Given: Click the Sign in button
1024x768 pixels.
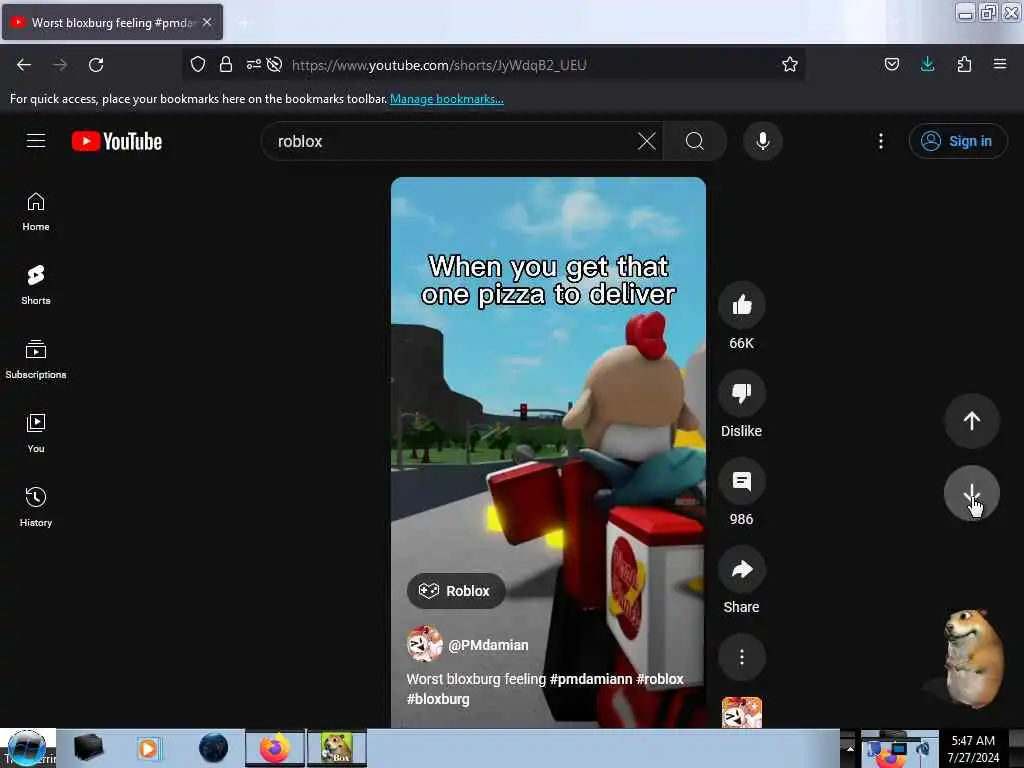Looking at the screenshot, I should (957, 141).
